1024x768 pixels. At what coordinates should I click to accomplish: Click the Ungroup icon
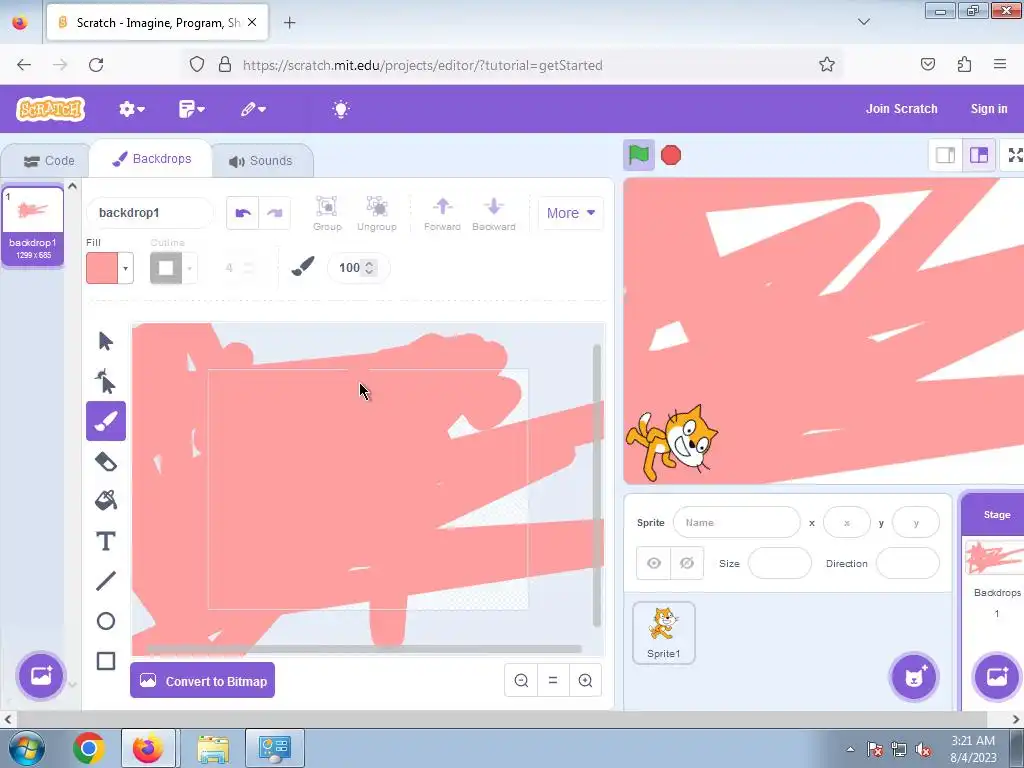click(377, 213)
